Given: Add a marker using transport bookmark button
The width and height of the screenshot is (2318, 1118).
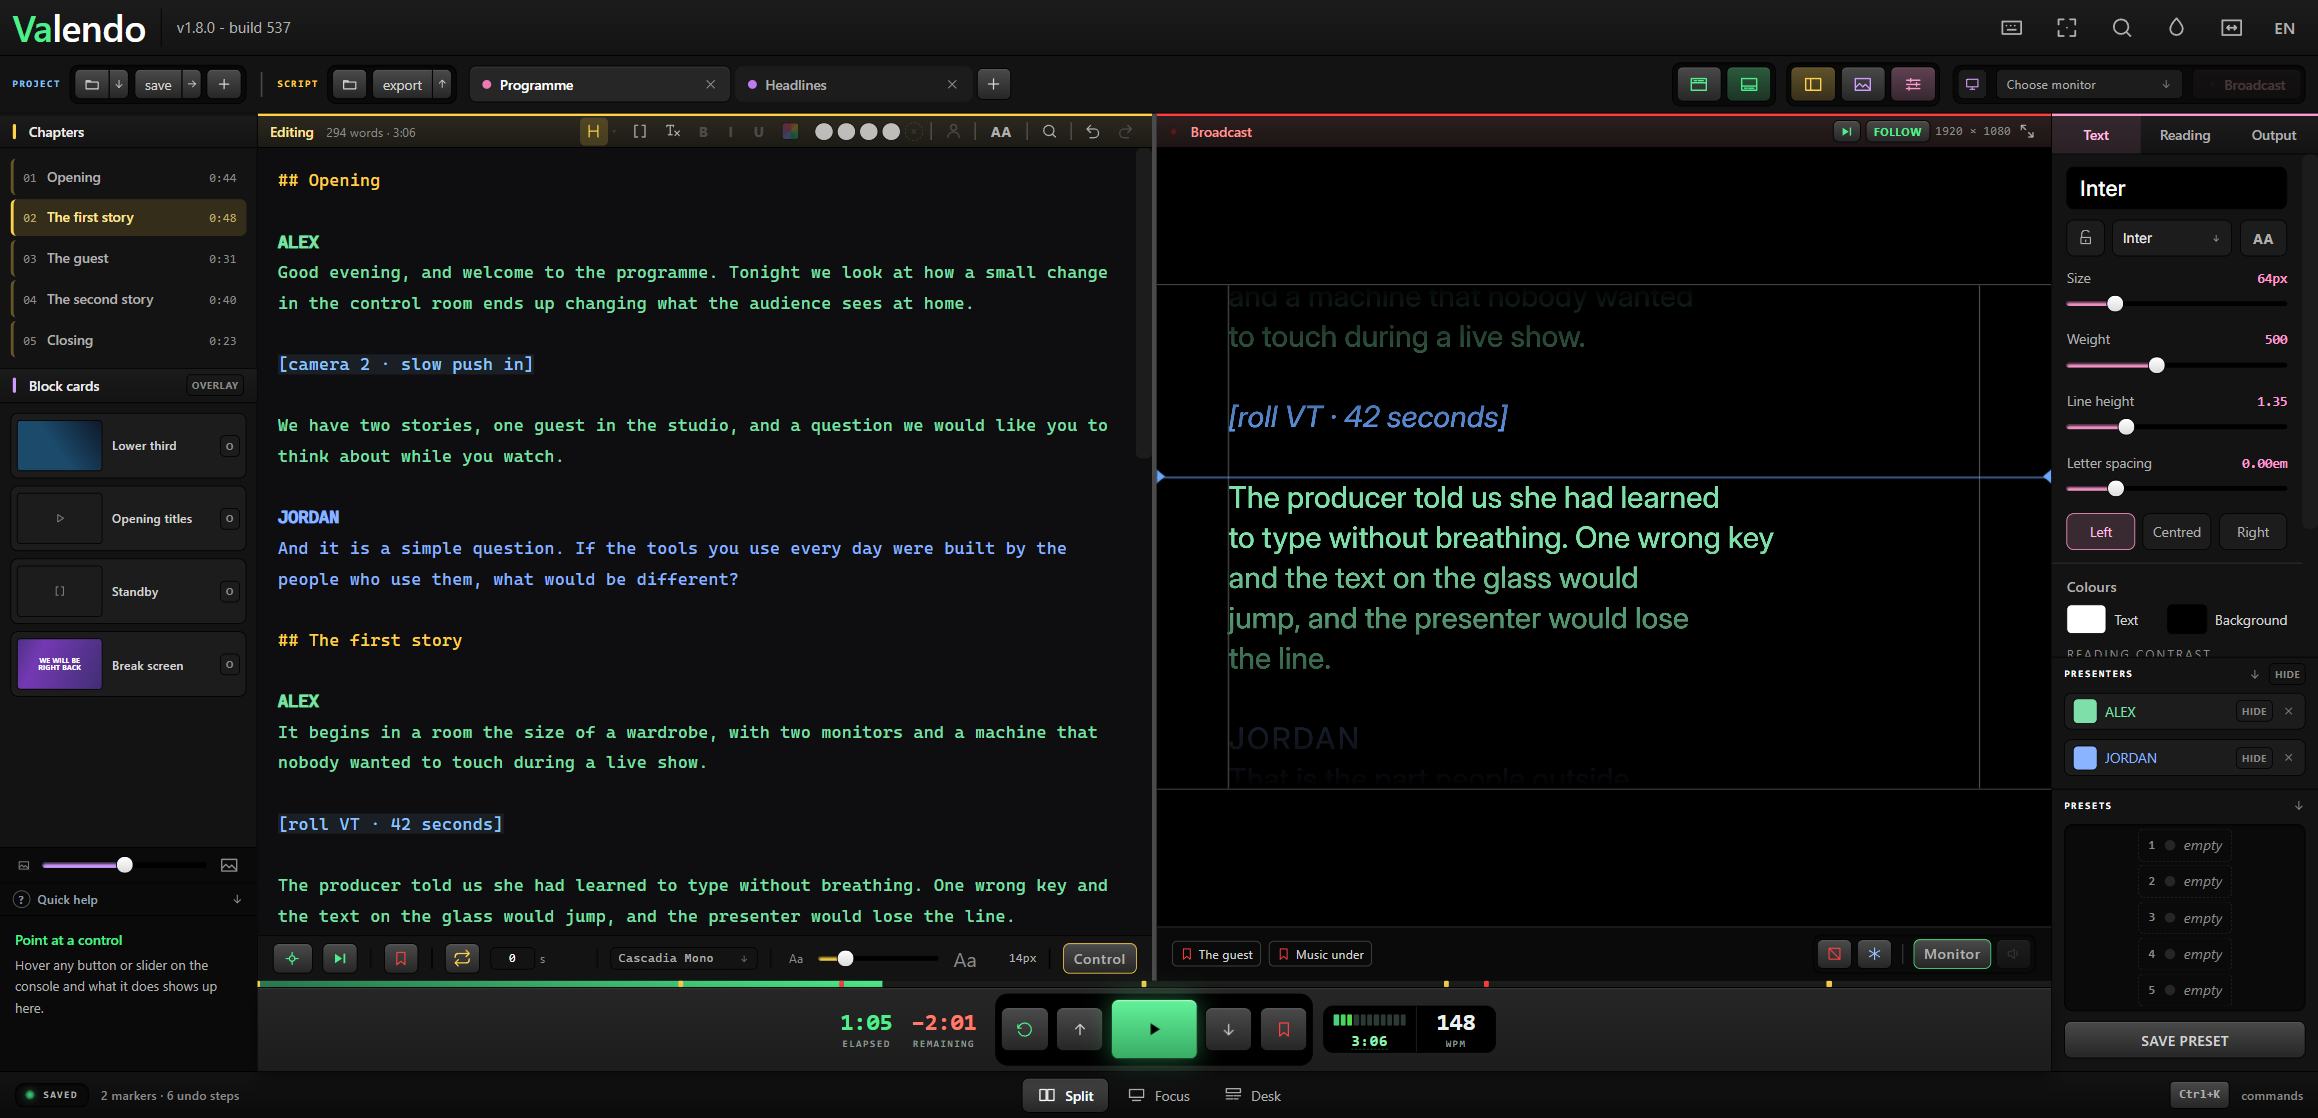Looking at the screenshot, I should point(1284,1028).
